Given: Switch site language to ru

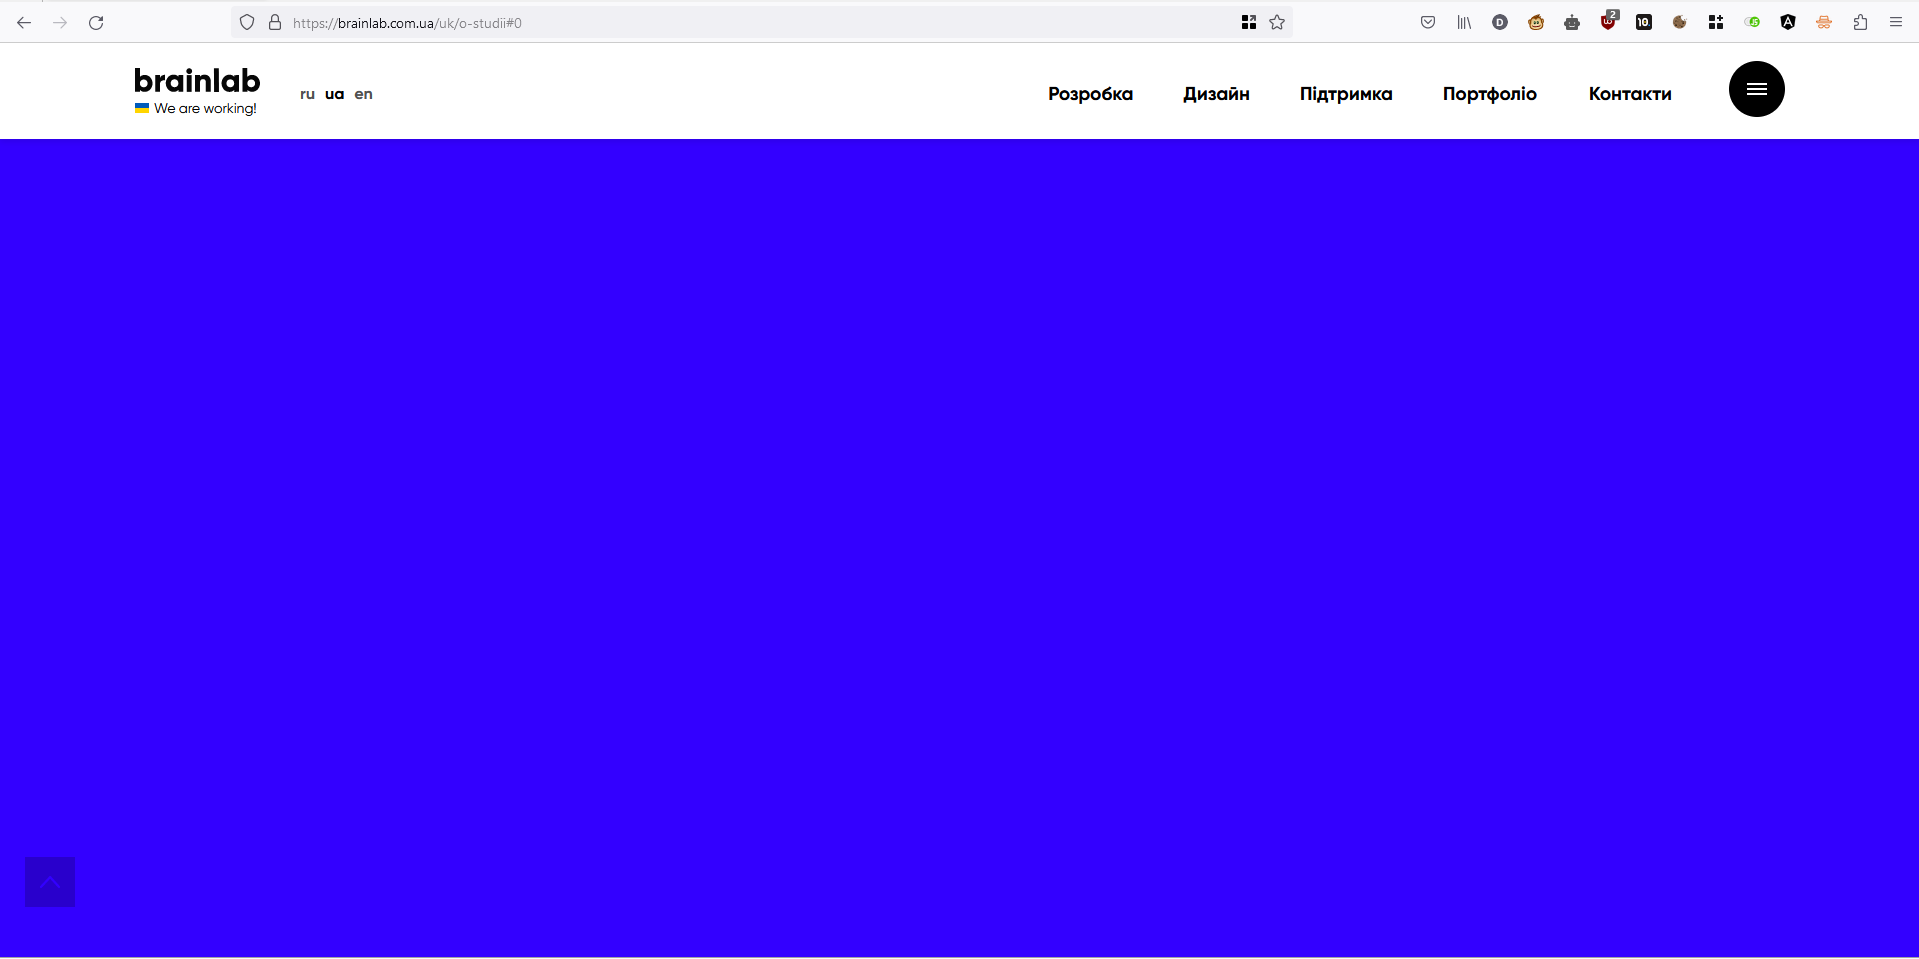Looking at the screenshot, I should (307, 94).
